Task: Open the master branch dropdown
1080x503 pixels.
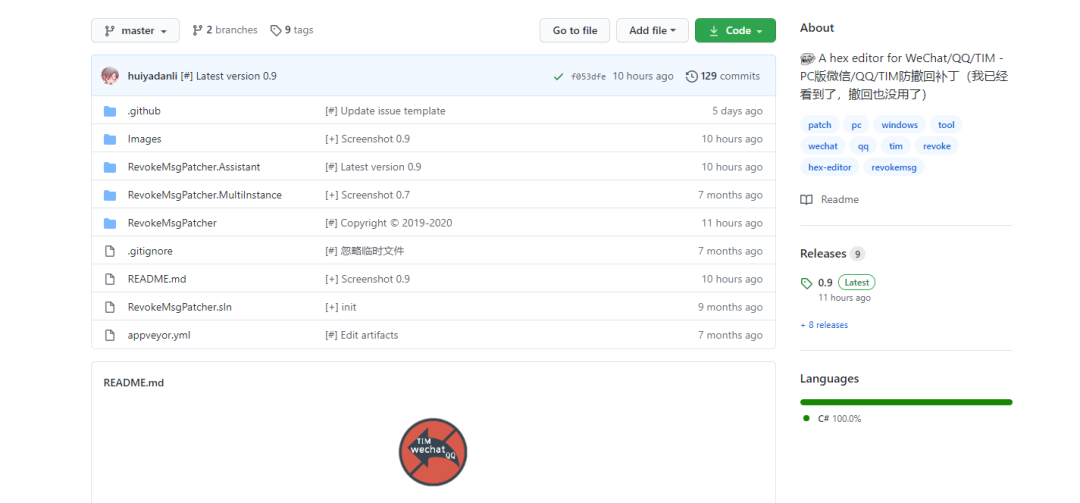Action: [135, 30]
